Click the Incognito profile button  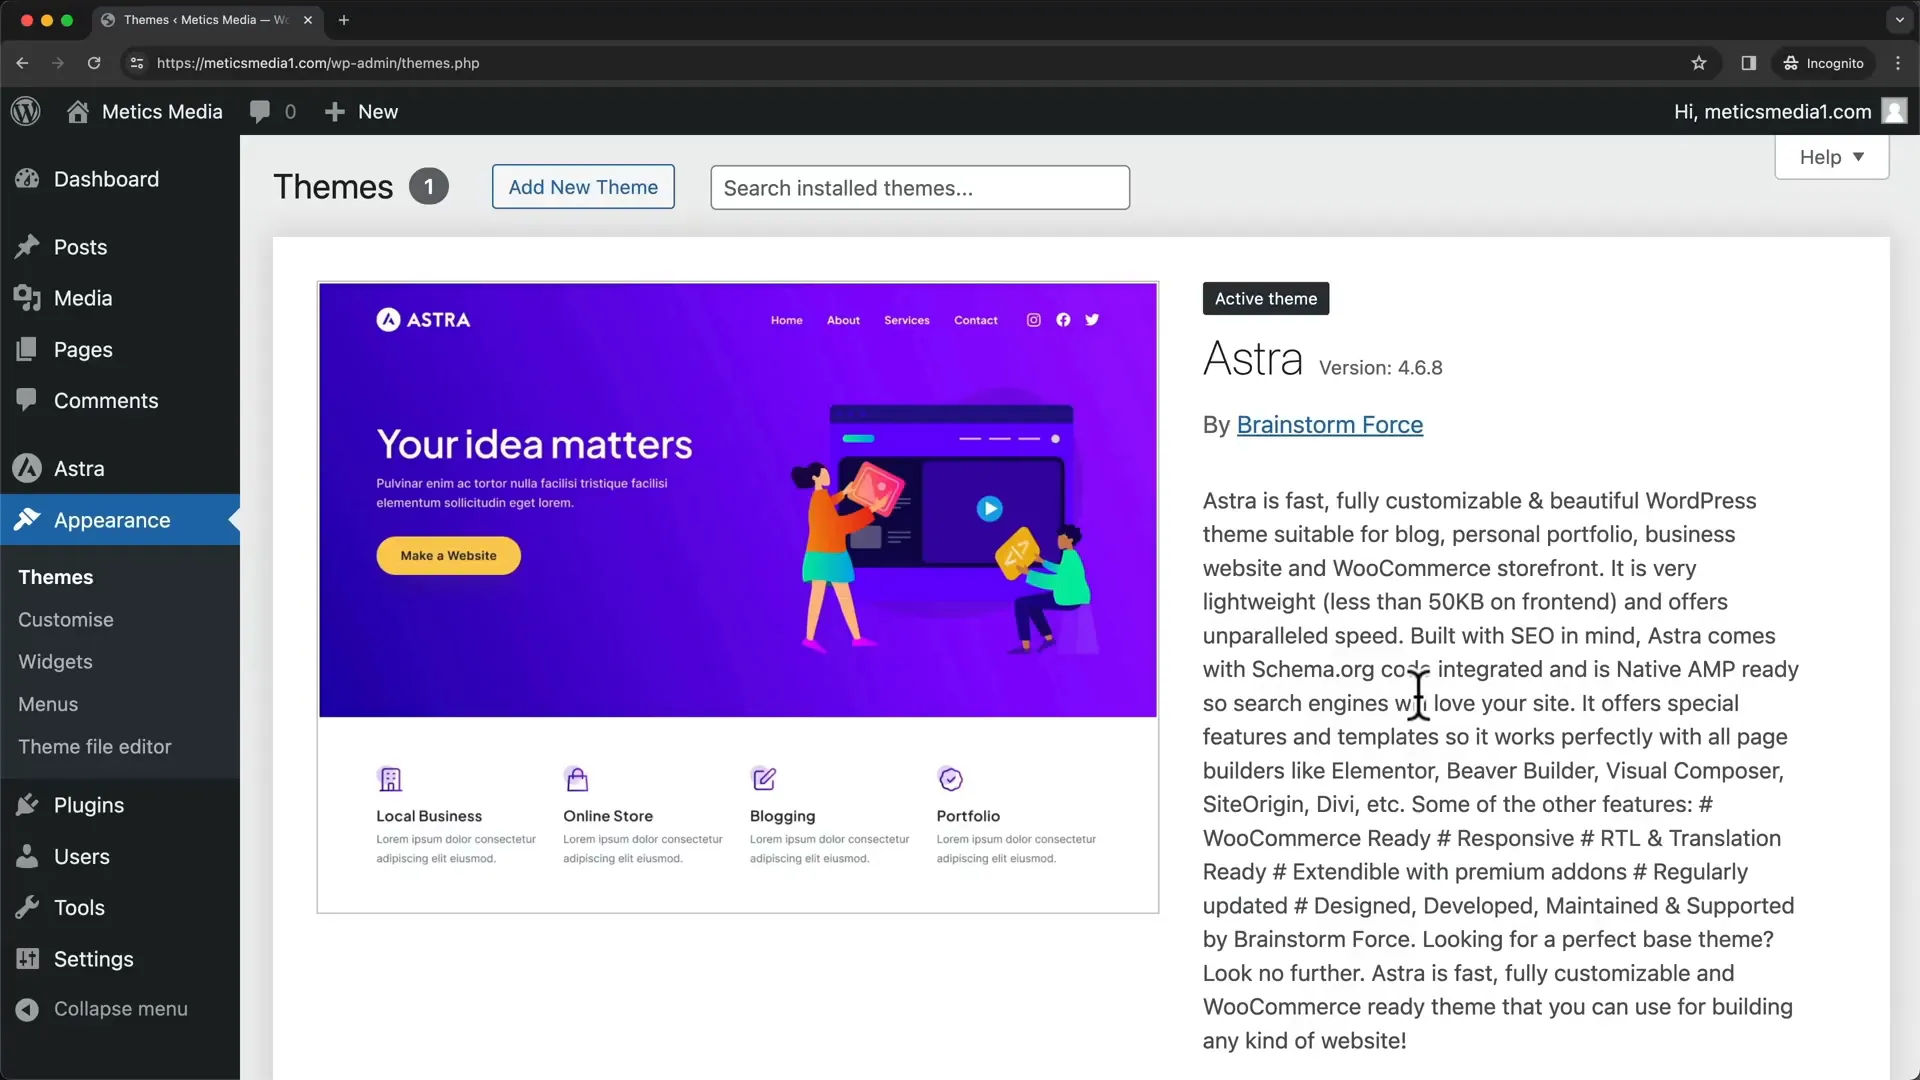click(x=1824, y=63)
